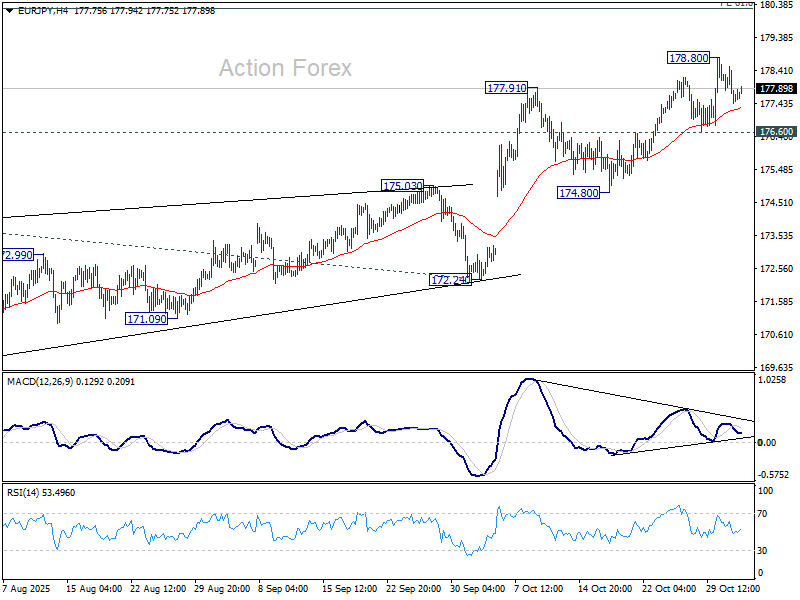Click the 29 Oct 12:00 date label
The width and height of the screenshot is (800, 600).
point(733,588)
